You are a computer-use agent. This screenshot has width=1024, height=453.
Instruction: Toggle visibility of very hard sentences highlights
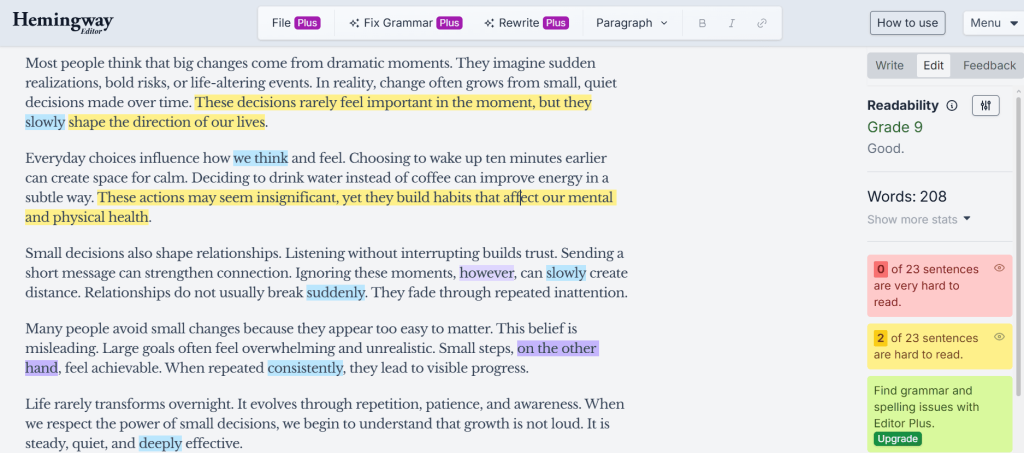pyautogui.click(x=998, y=268)
